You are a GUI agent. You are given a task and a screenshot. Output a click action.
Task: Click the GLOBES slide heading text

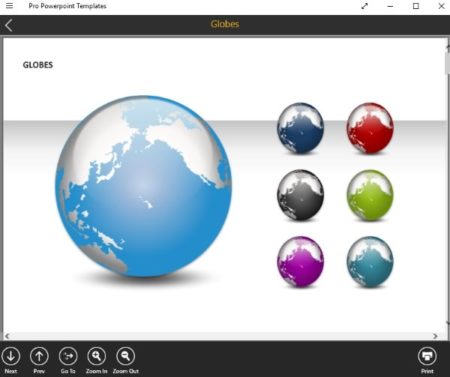(38, 65)
